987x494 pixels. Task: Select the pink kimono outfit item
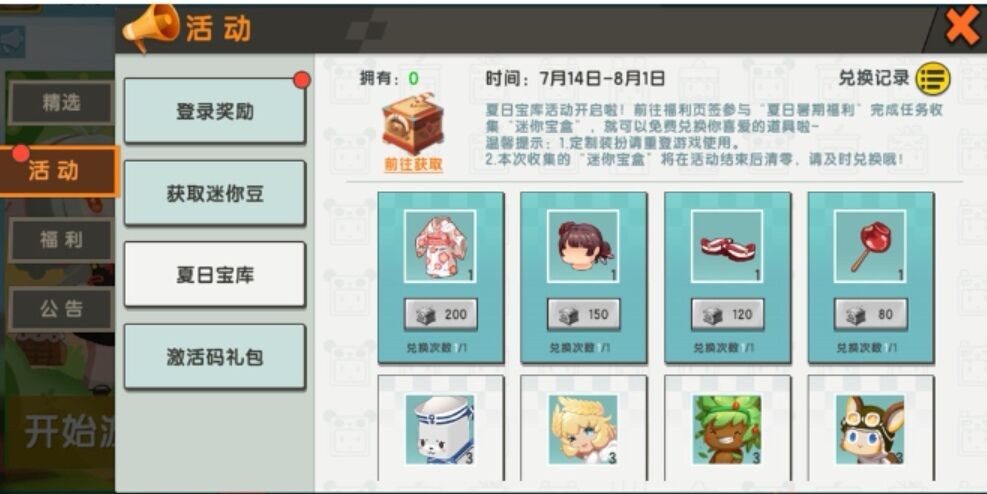pos(440,246)
